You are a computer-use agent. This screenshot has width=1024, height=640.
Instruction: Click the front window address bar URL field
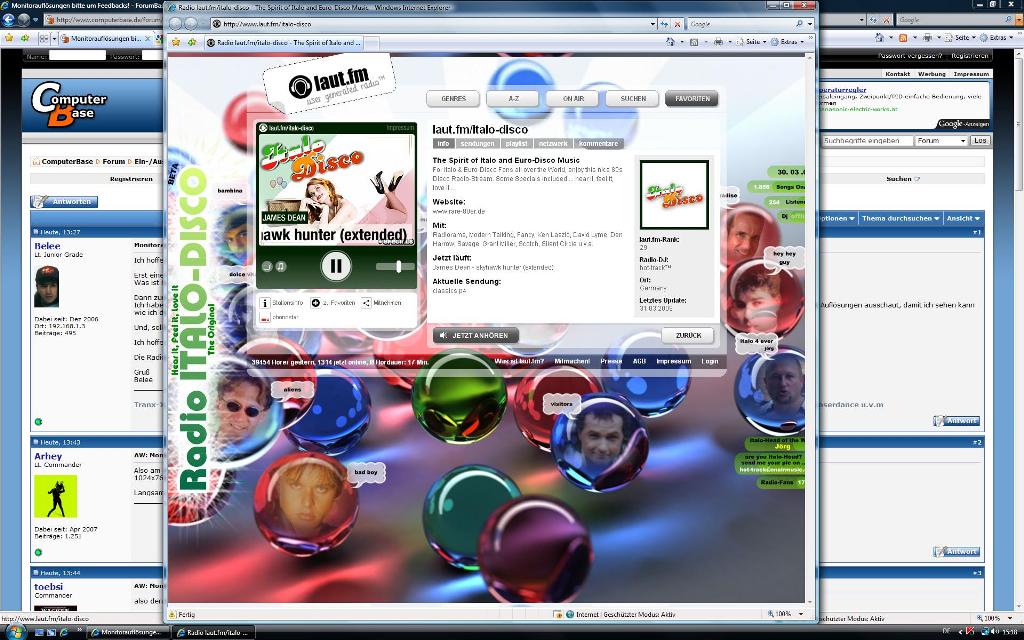pyautogui.click(x=431, y=24)
